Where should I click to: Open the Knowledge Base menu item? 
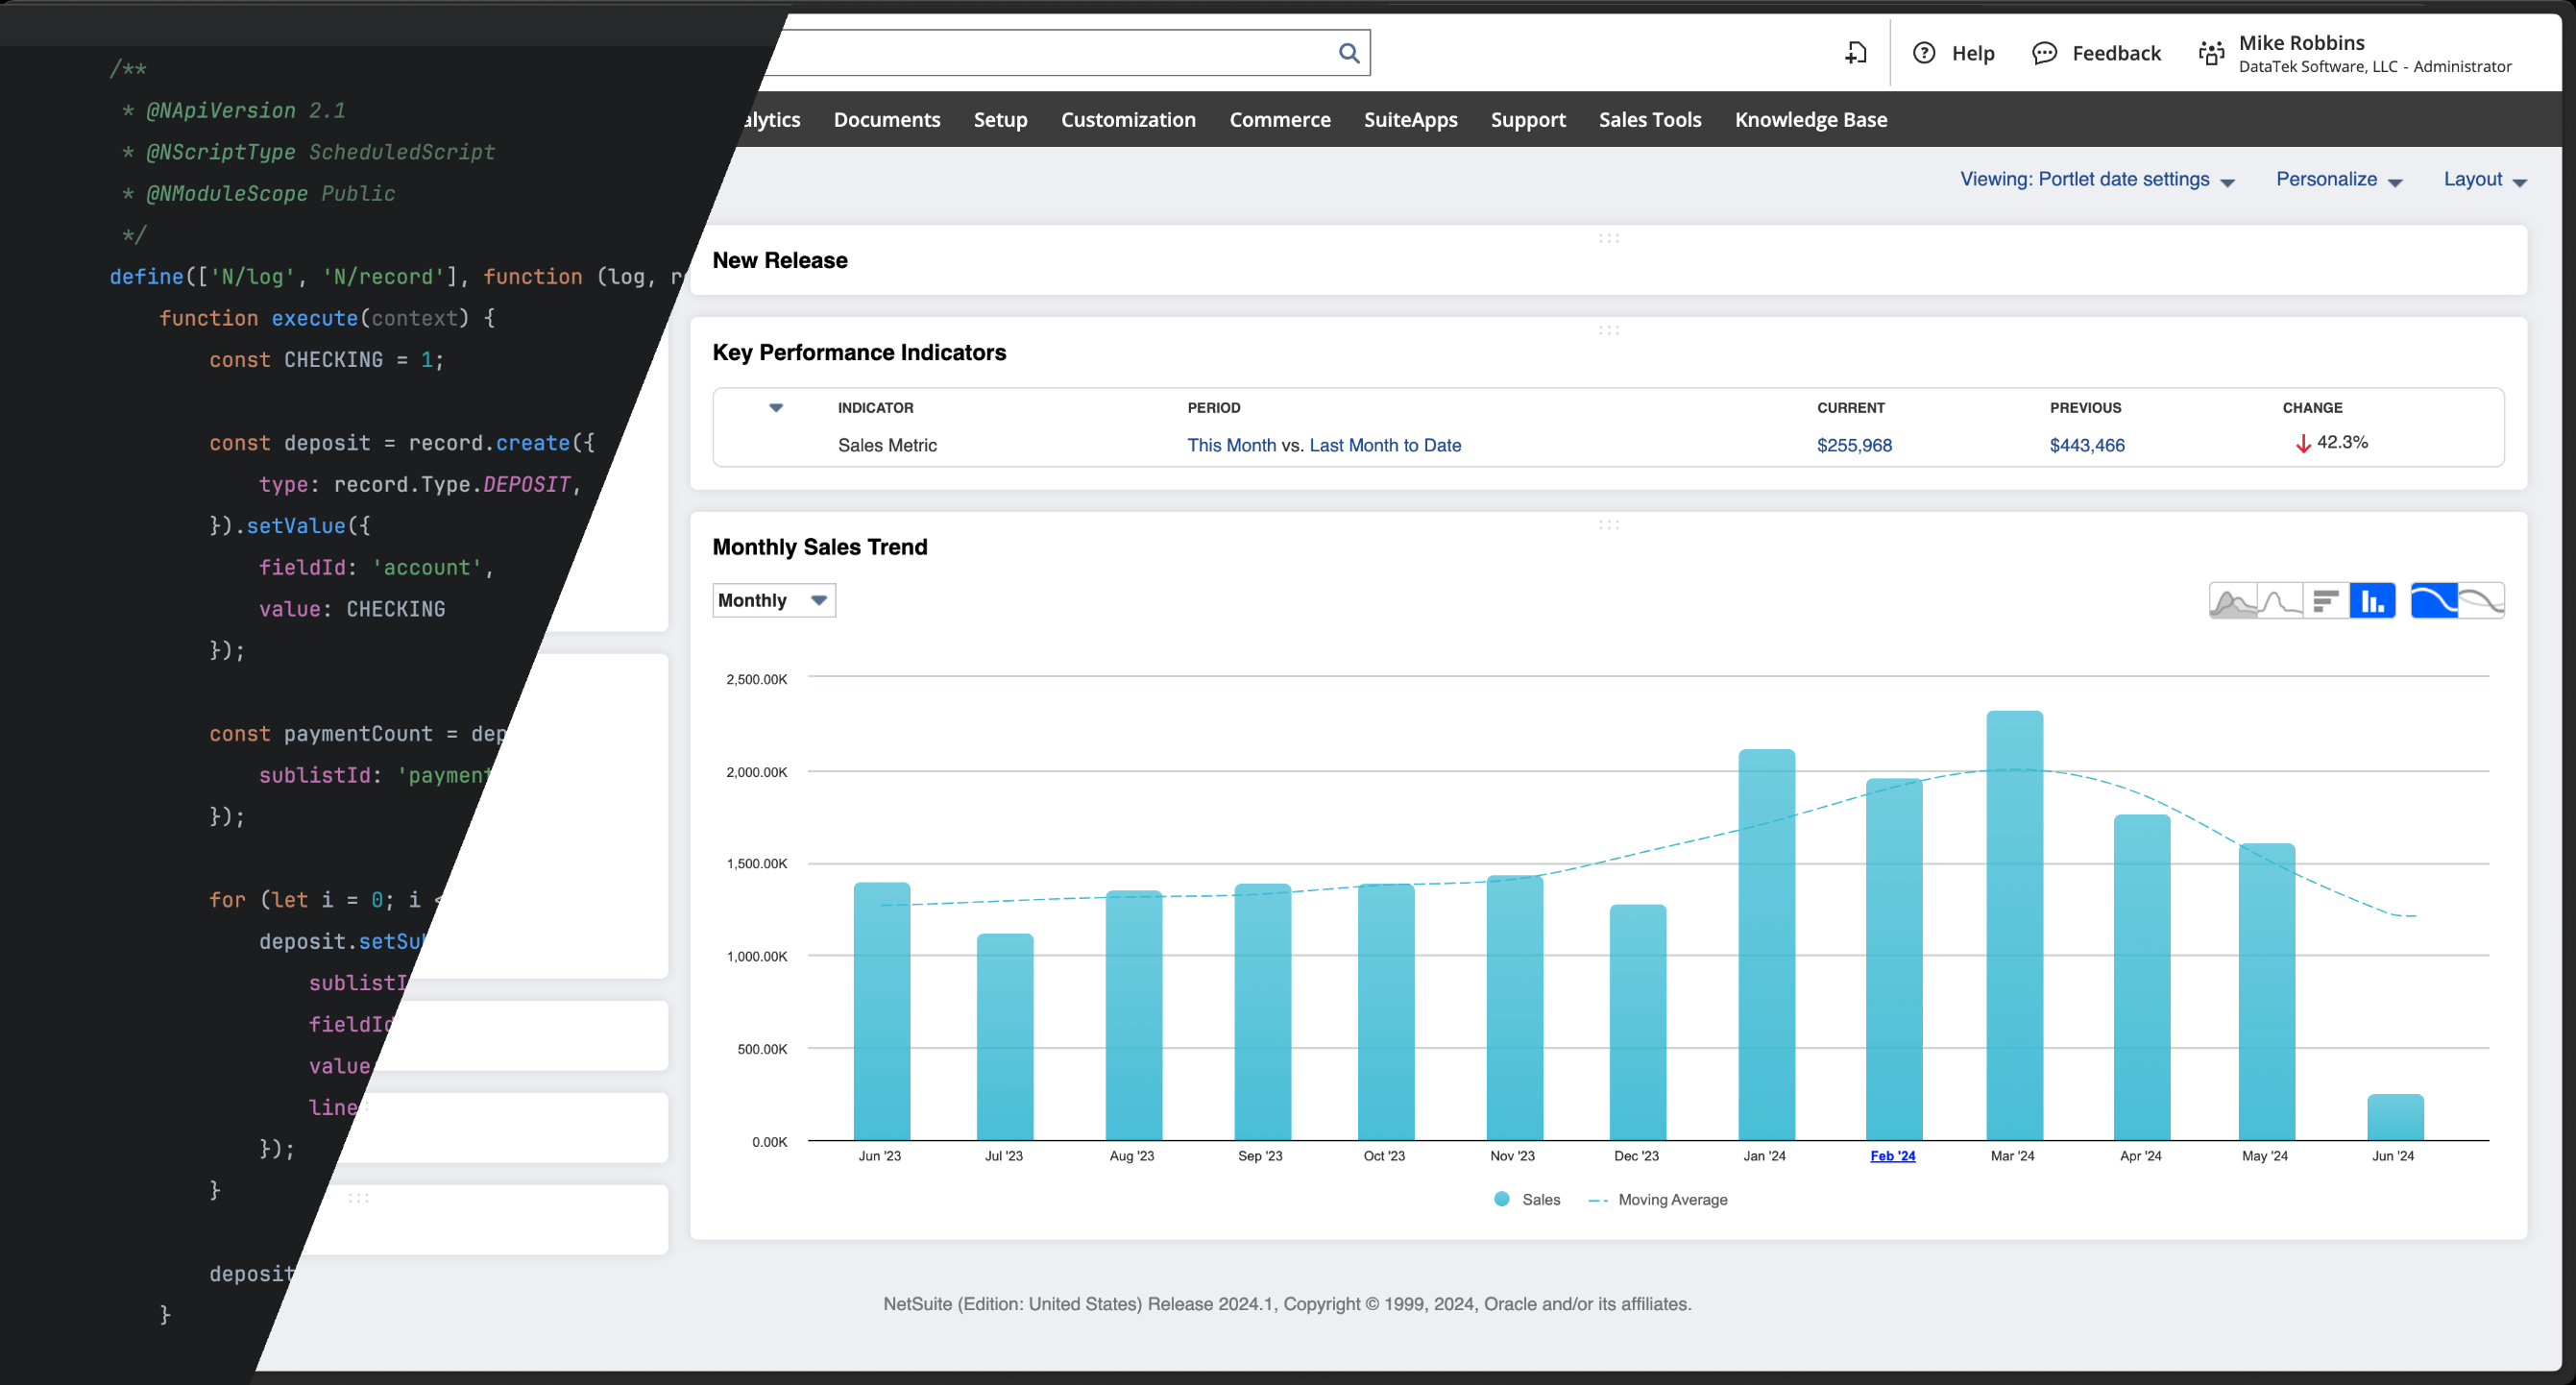pyautogui.click(x=1811, y=119)
